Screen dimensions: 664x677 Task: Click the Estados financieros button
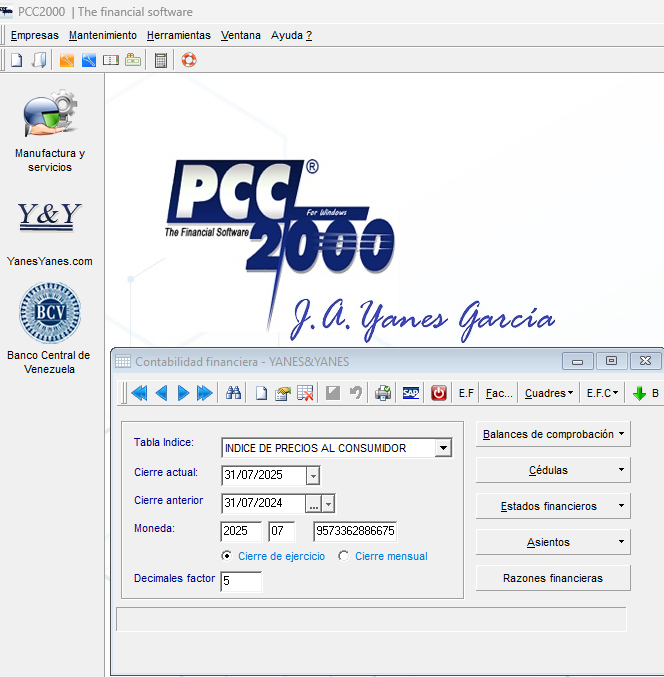553,506
